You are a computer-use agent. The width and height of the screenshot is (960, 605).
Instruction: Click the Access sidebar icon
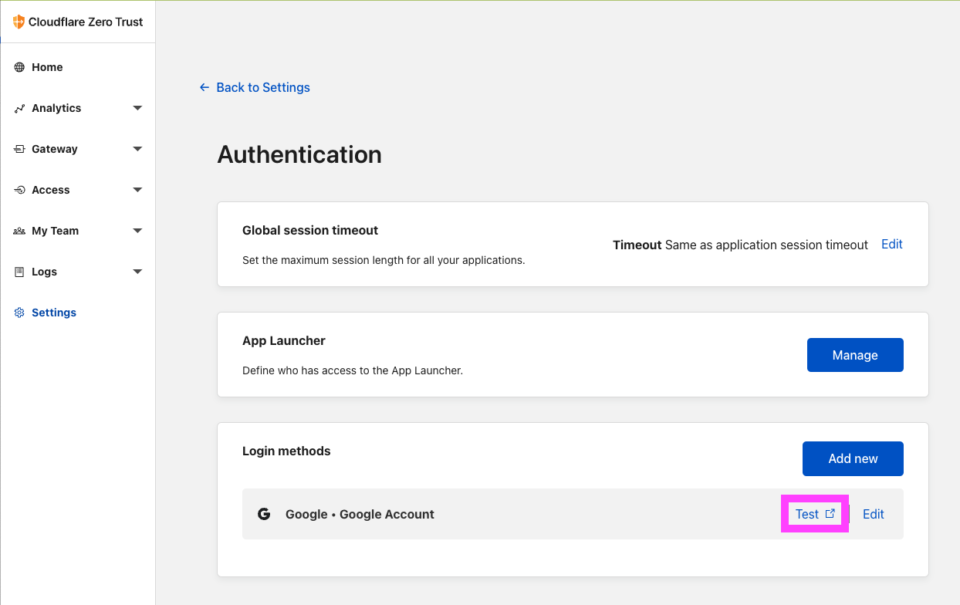coord(19,190)
